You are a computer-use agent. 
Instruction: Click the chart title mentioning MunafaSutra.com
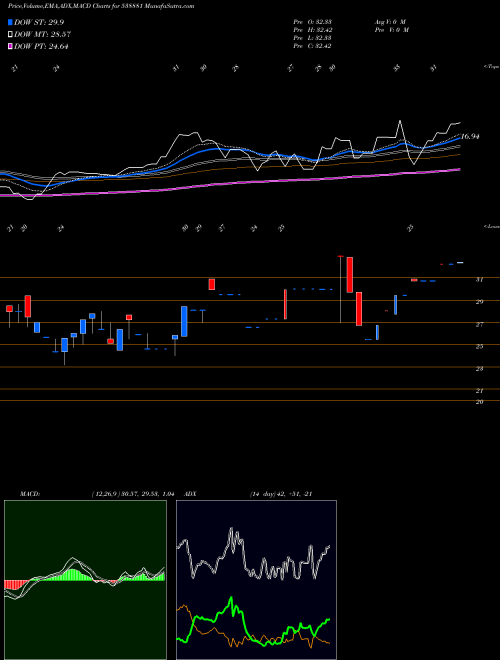coord(101,7)
